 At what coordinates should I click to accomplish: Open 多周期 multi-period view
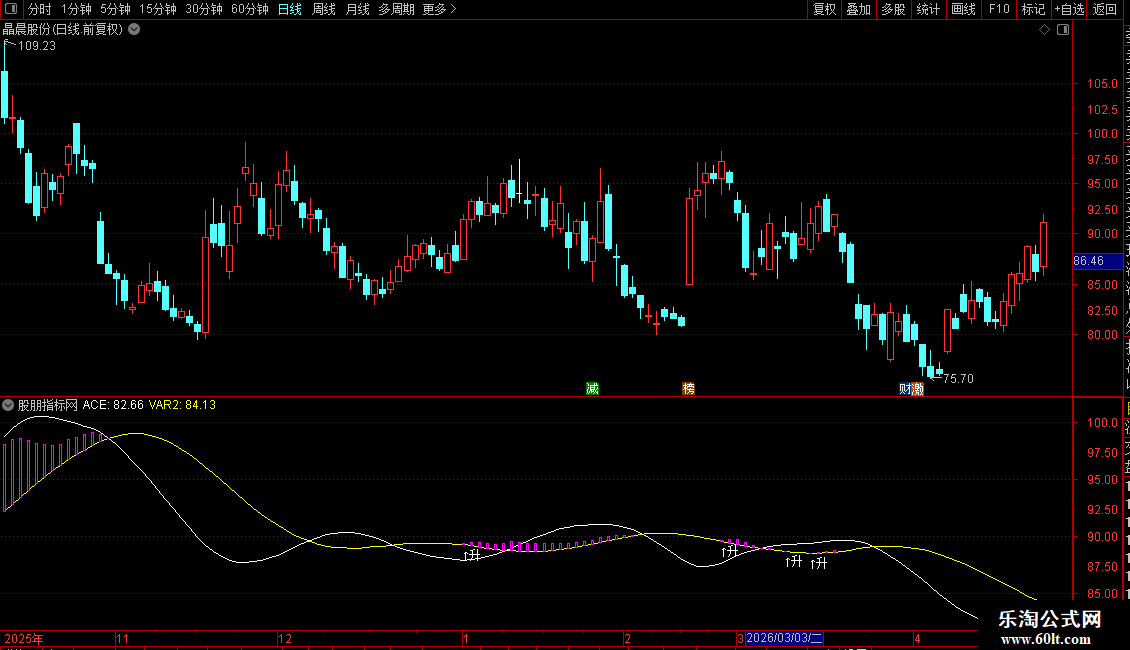coord(396,9)
